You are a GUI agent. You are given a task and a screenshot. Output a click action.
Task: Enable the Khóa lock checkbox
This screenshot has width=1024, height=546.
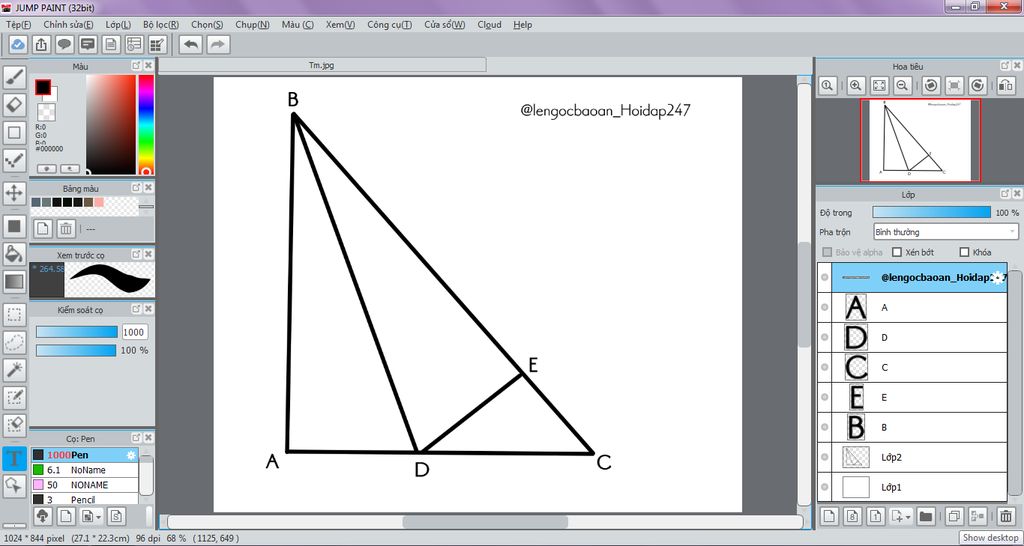pos(965,252)
